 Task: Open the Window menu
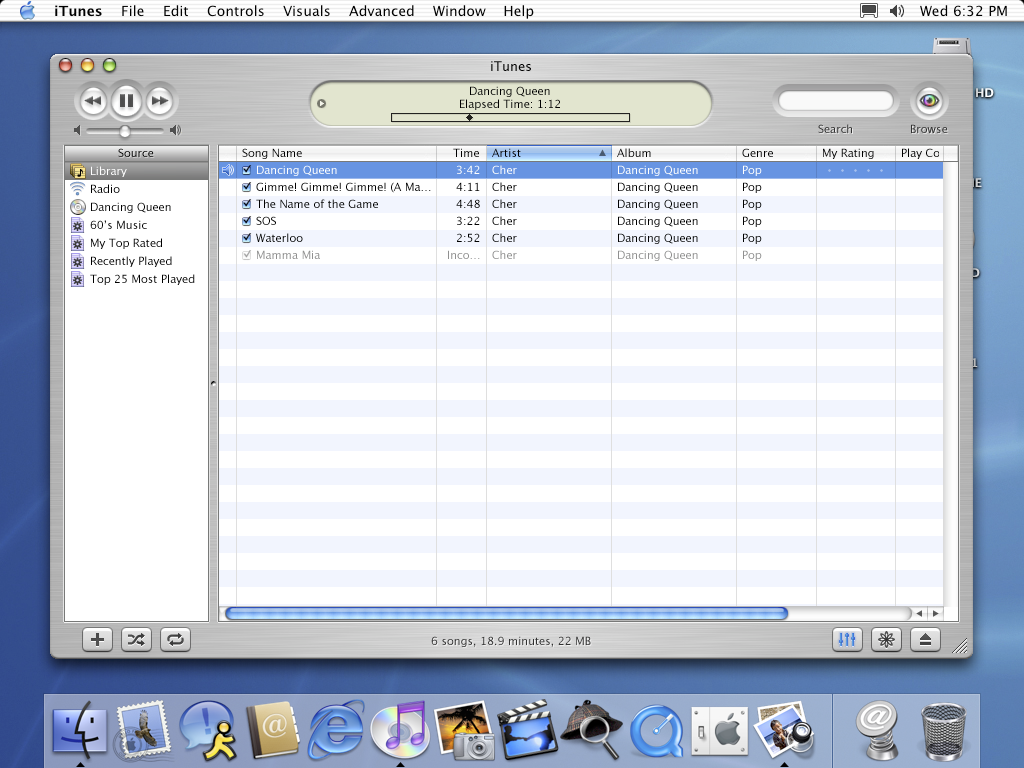pyautogui.click(x=459, y=11)
